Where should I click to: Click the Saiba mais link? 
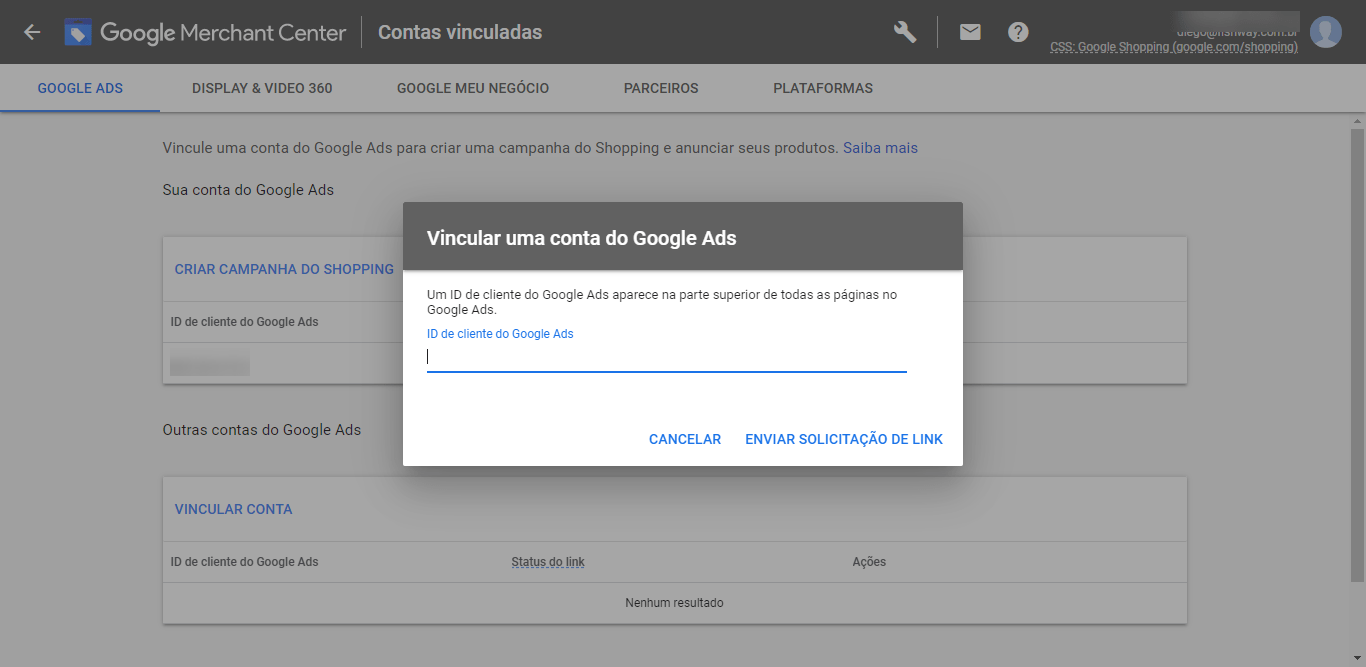point(880,148)
